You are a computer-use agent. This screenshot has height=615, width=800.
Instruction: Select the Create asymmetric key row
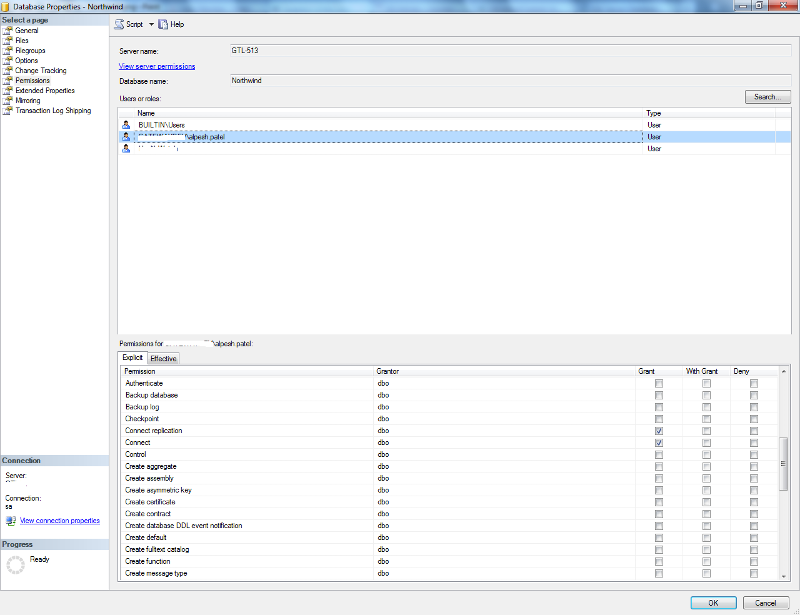pos(449,490)
